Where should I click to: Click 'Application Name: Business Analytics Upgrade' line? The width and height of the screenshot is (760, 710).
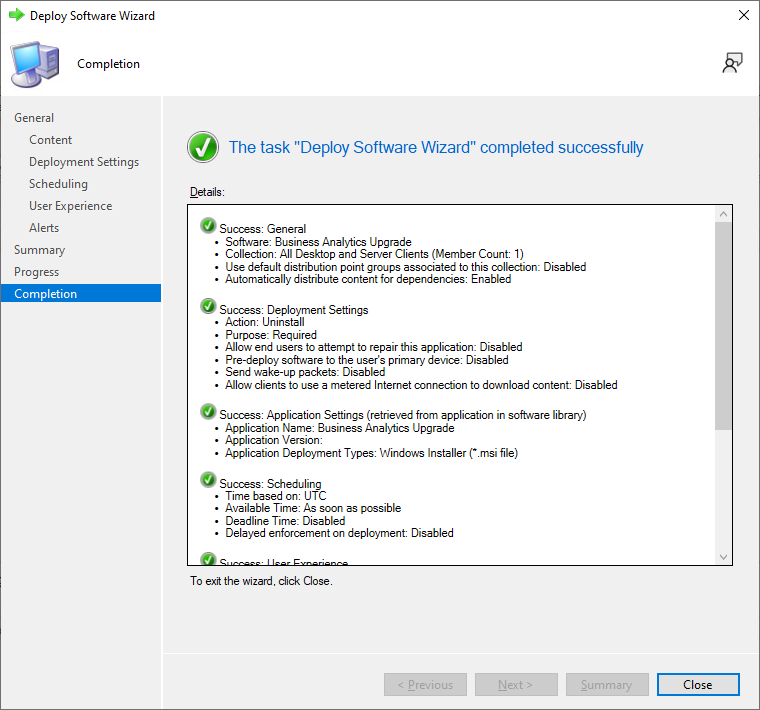pyautogui.click(x=340, y=428)
